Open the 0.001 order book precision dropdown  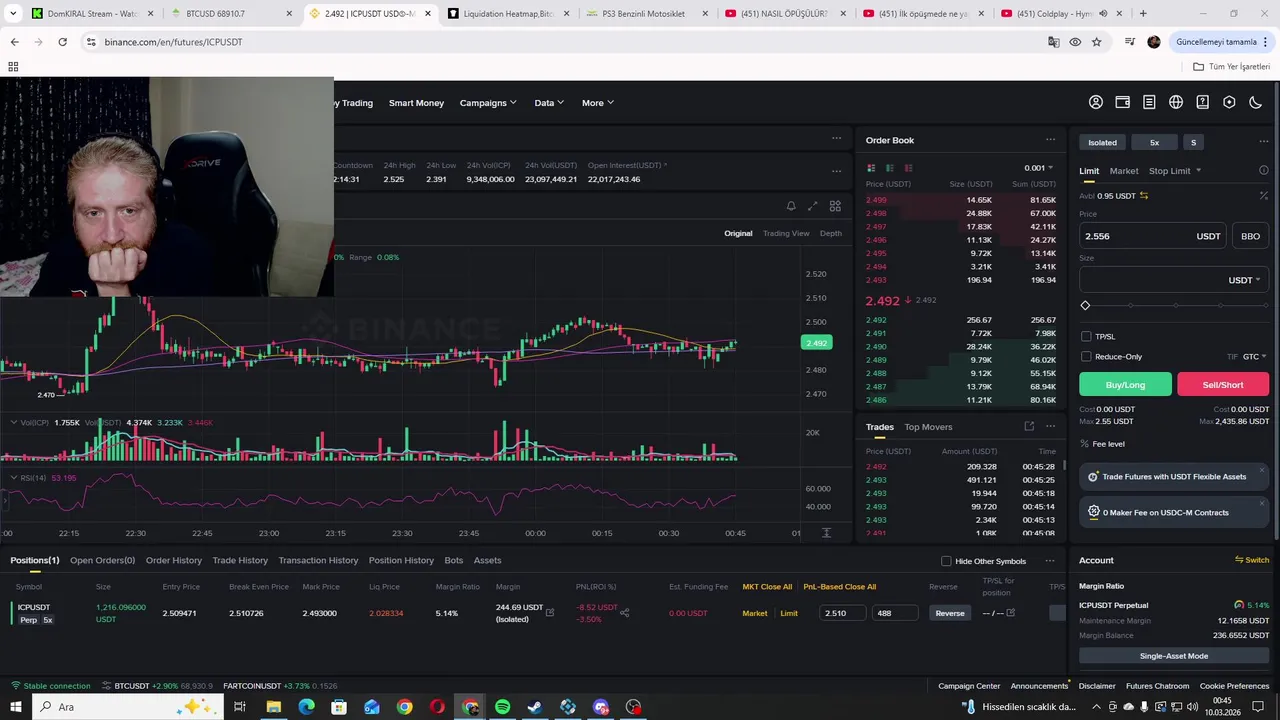pos(1038,168)
